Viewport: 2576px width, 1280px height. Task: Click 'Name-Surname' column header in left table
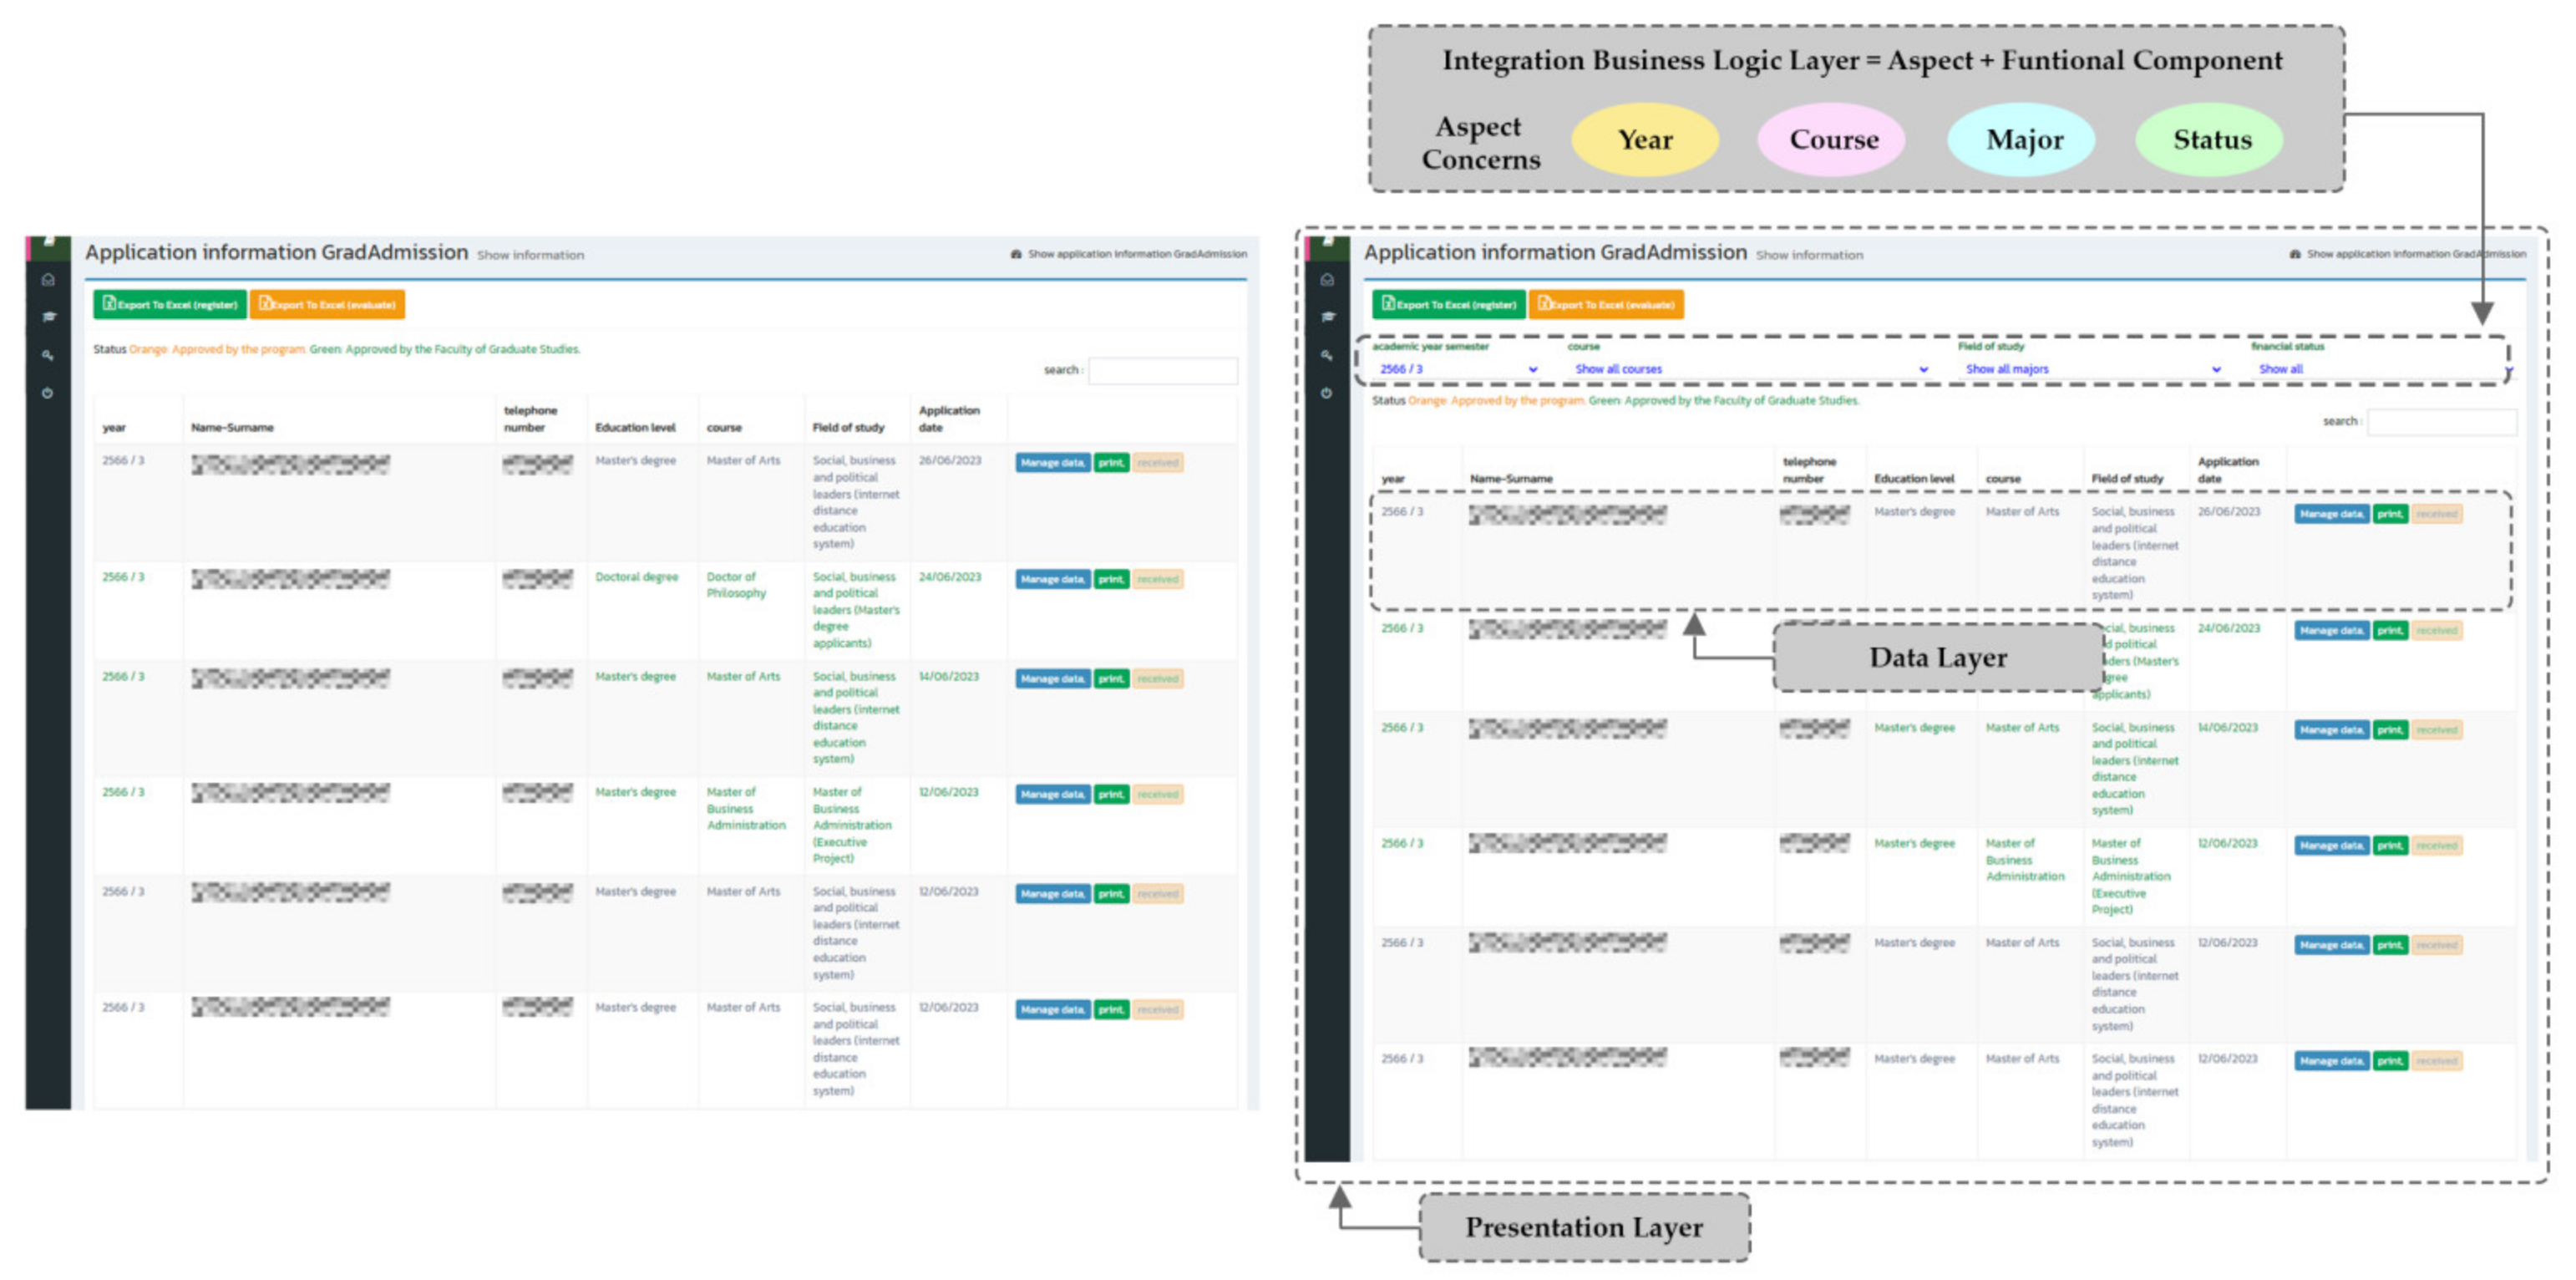232,428
